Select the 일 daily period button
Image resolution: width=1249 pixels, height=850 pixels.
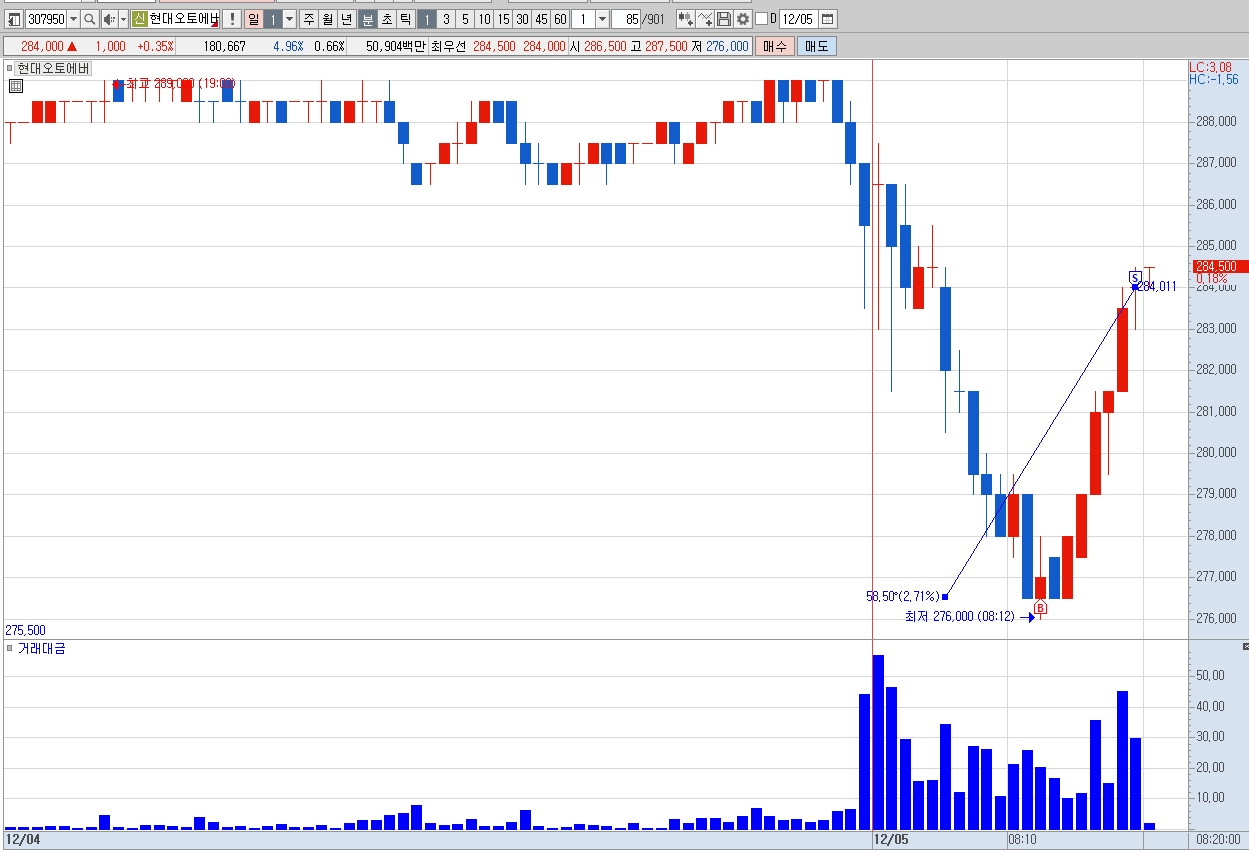click(254, 19)
